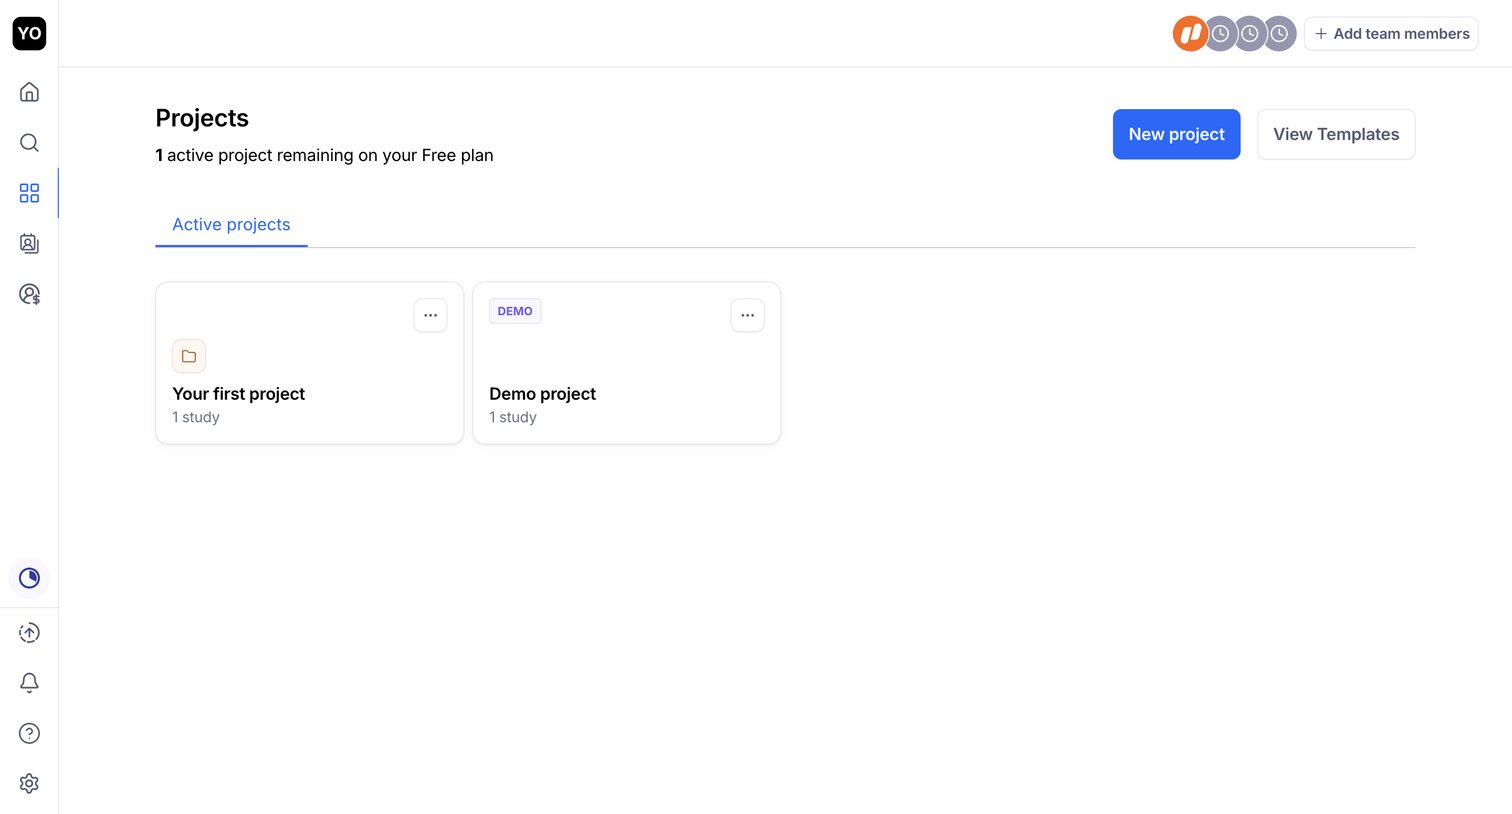Open the Home icon in sidebar

click(29, 92)
